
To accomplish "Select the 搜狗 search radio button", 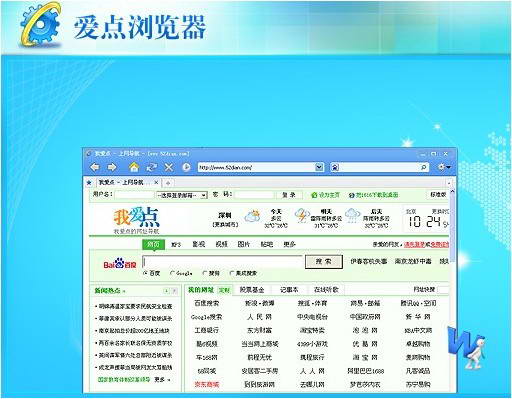I will (205, 273).
